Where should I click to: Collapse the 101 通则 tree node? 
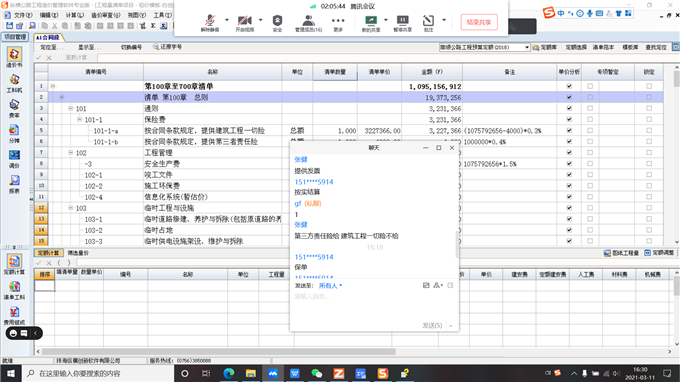(x=70, y=108)
